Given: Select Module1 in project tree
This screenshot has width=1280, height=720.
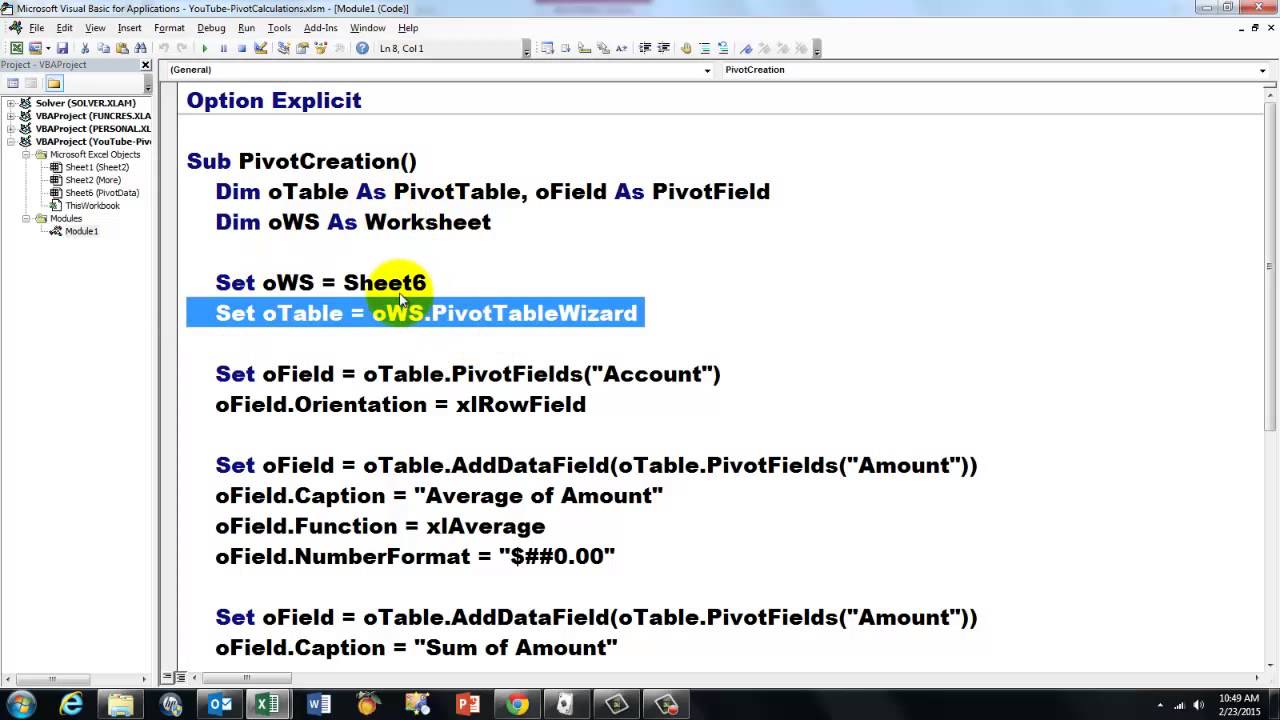Looking at the screenshot, I should pyautogui.click(x=81, y=231).
